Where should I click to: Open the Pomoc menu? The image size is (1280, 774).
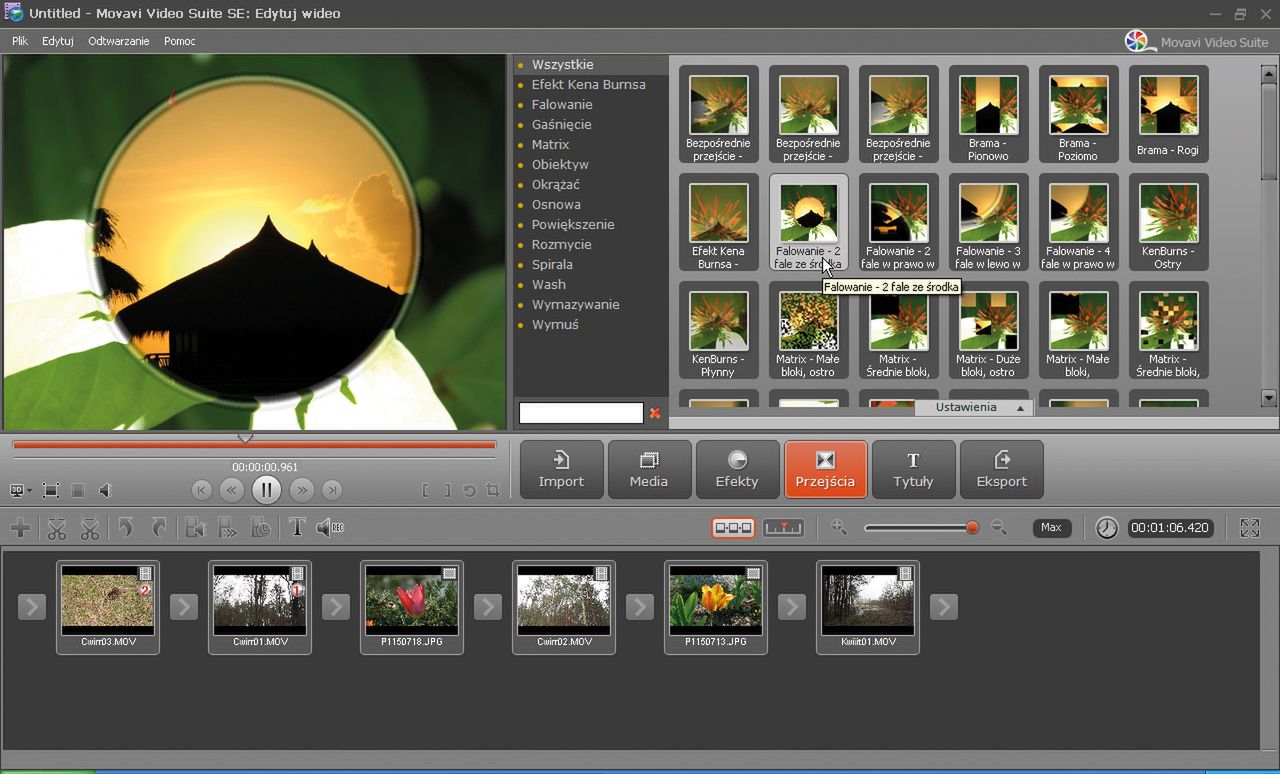tap(180, 41)
